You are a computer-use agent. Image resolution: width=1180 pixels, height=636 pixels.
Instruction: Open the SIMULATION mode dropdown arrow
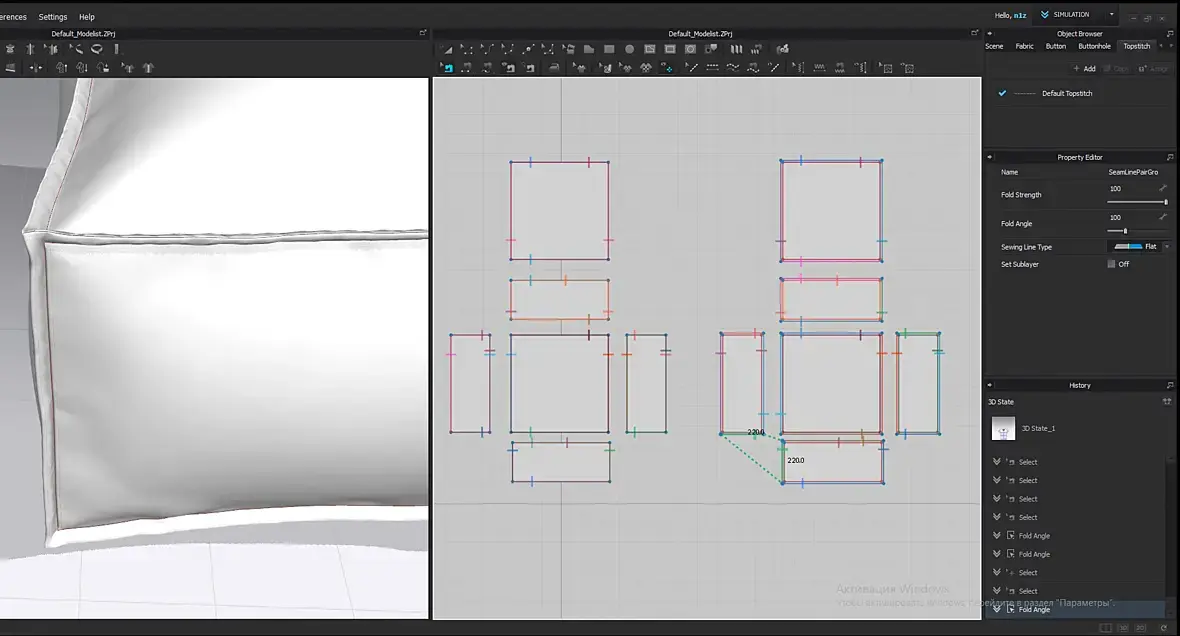pyautogui.click(x=1112, y=14)
